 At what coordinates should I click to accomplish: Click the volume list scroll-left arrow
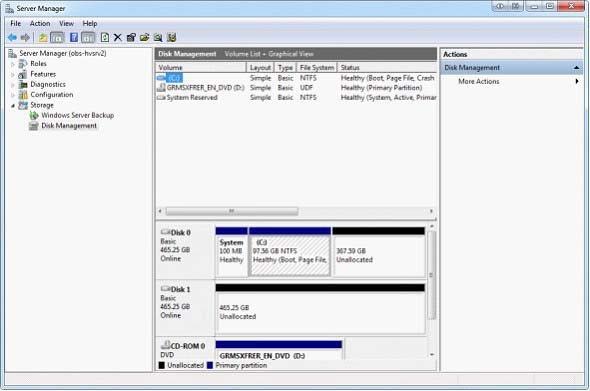160,211
